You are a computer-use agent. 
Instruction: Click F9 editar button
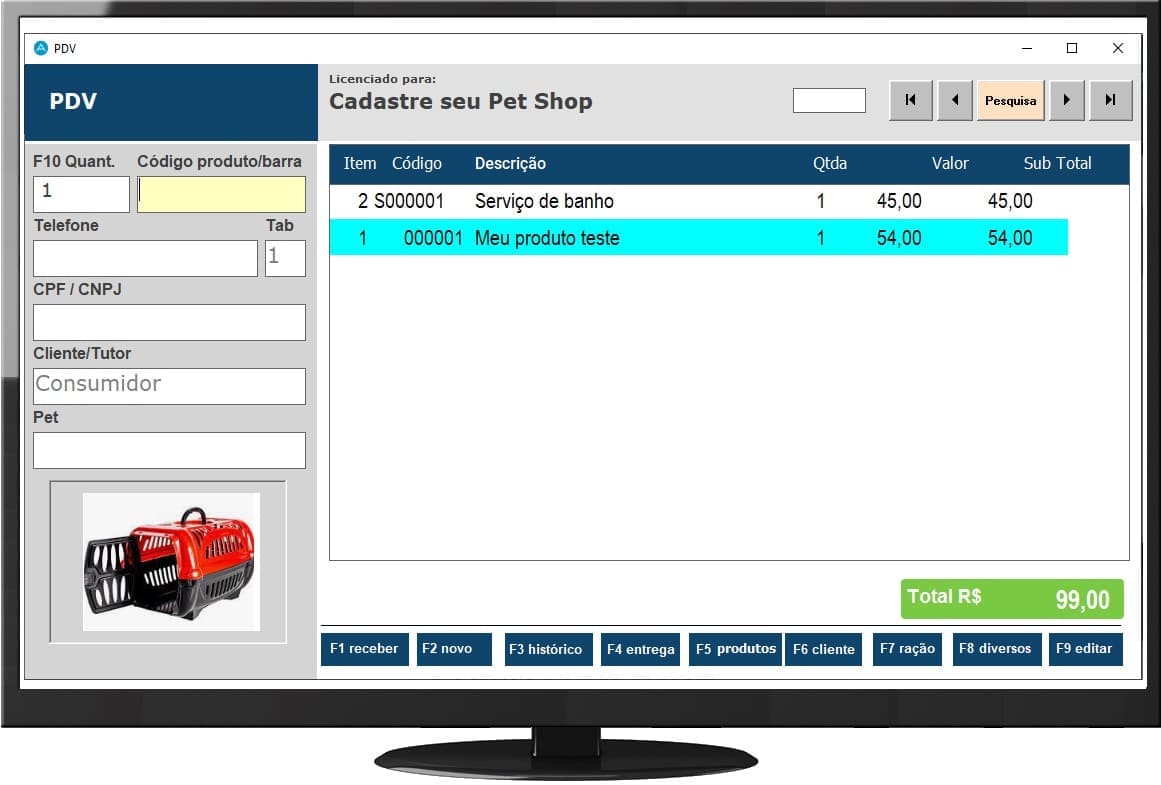pyautogui.click(x=1084, y=649)
